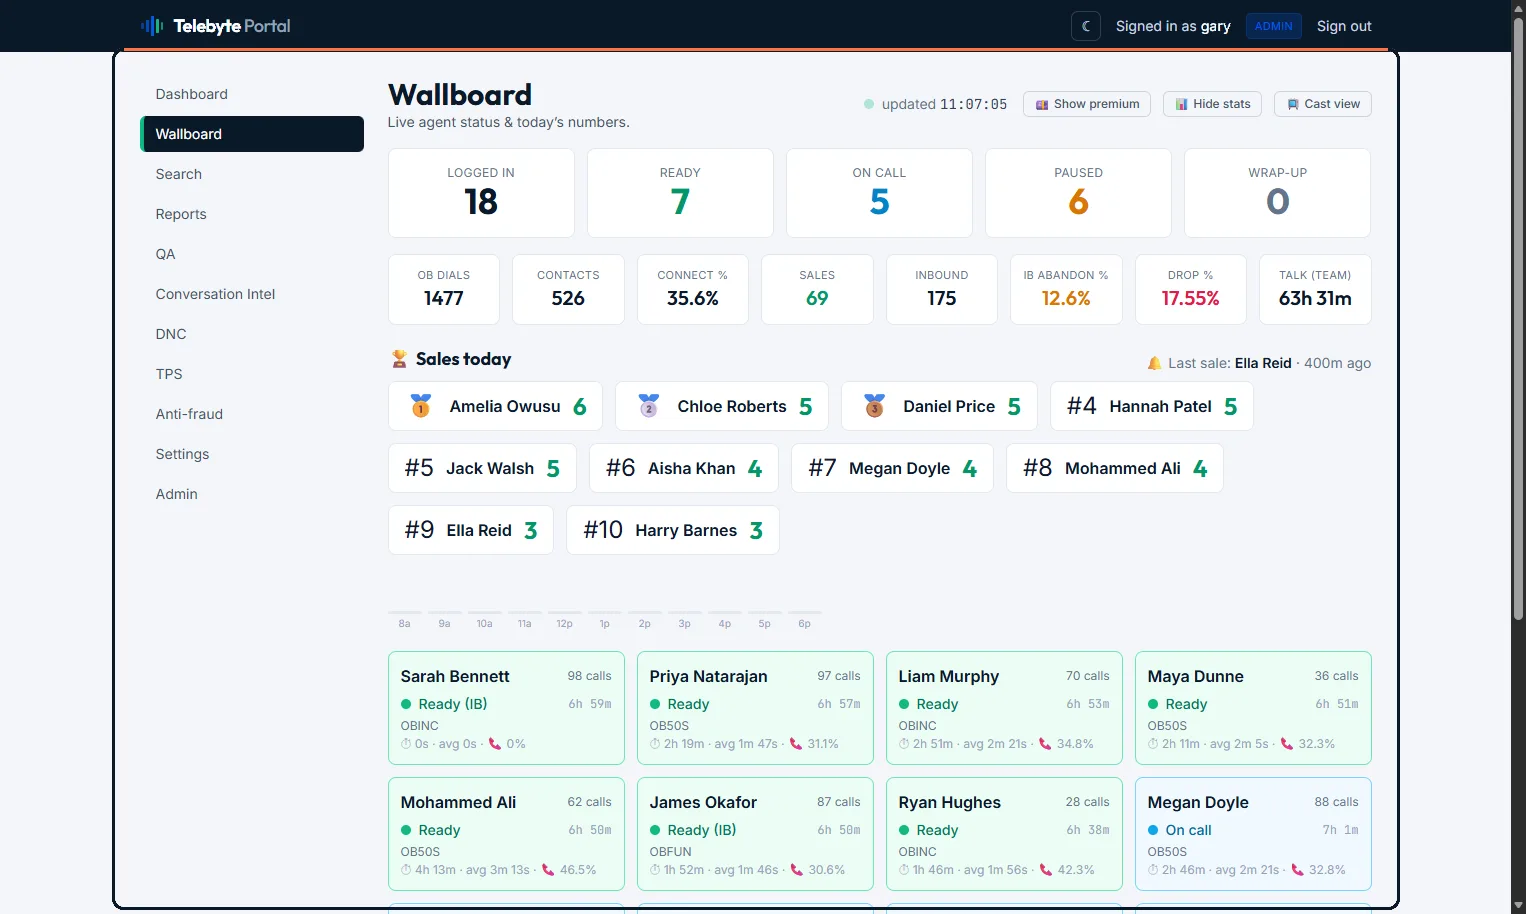Click the Inbound 175 stat
1526x914 pixels.
[942, 289]
